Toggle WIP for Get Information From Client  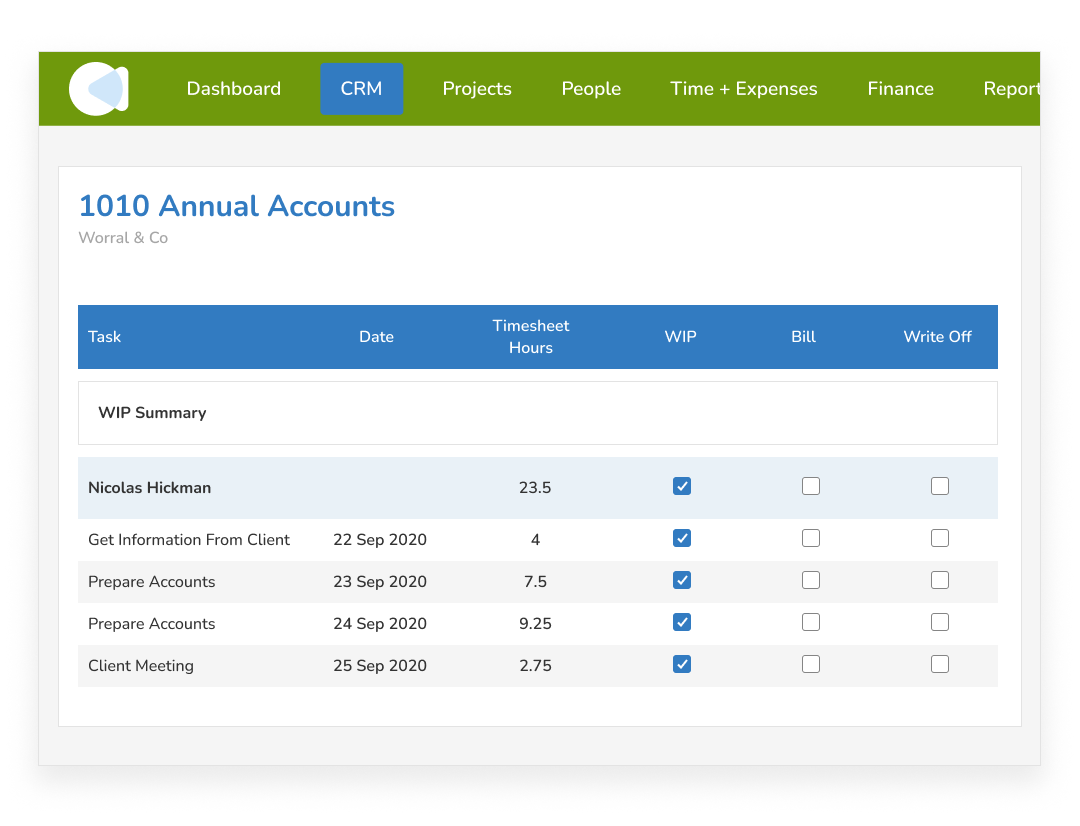682,539
